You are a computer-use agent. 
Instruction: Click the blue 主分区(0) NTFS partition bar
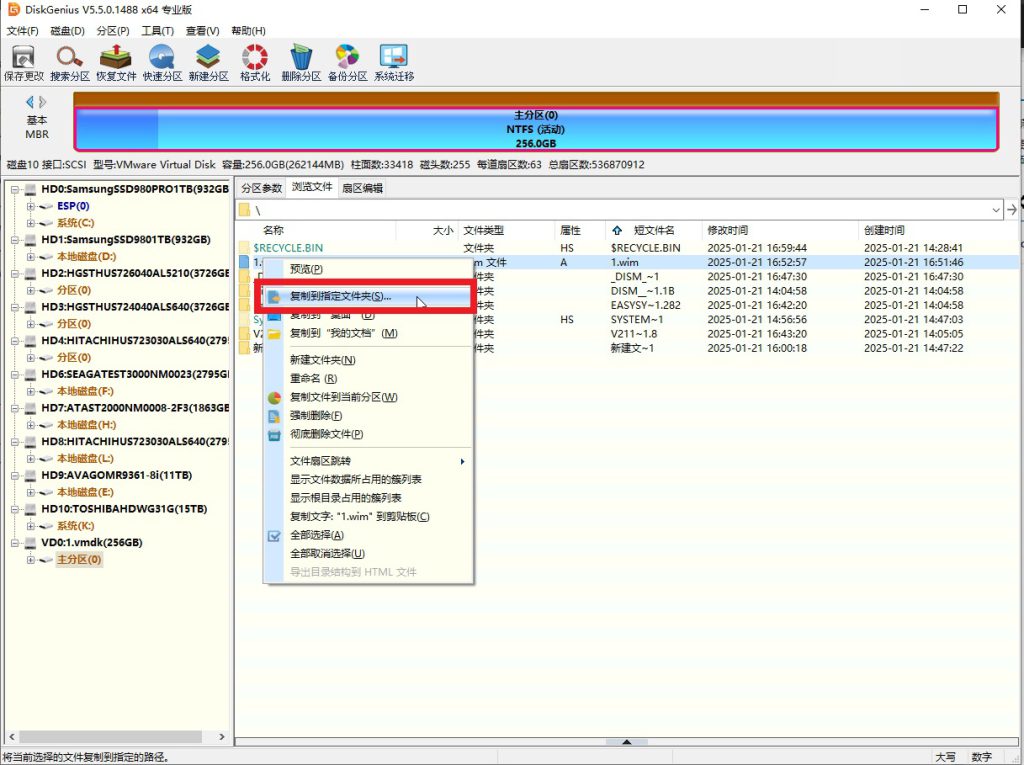[535, 129]
